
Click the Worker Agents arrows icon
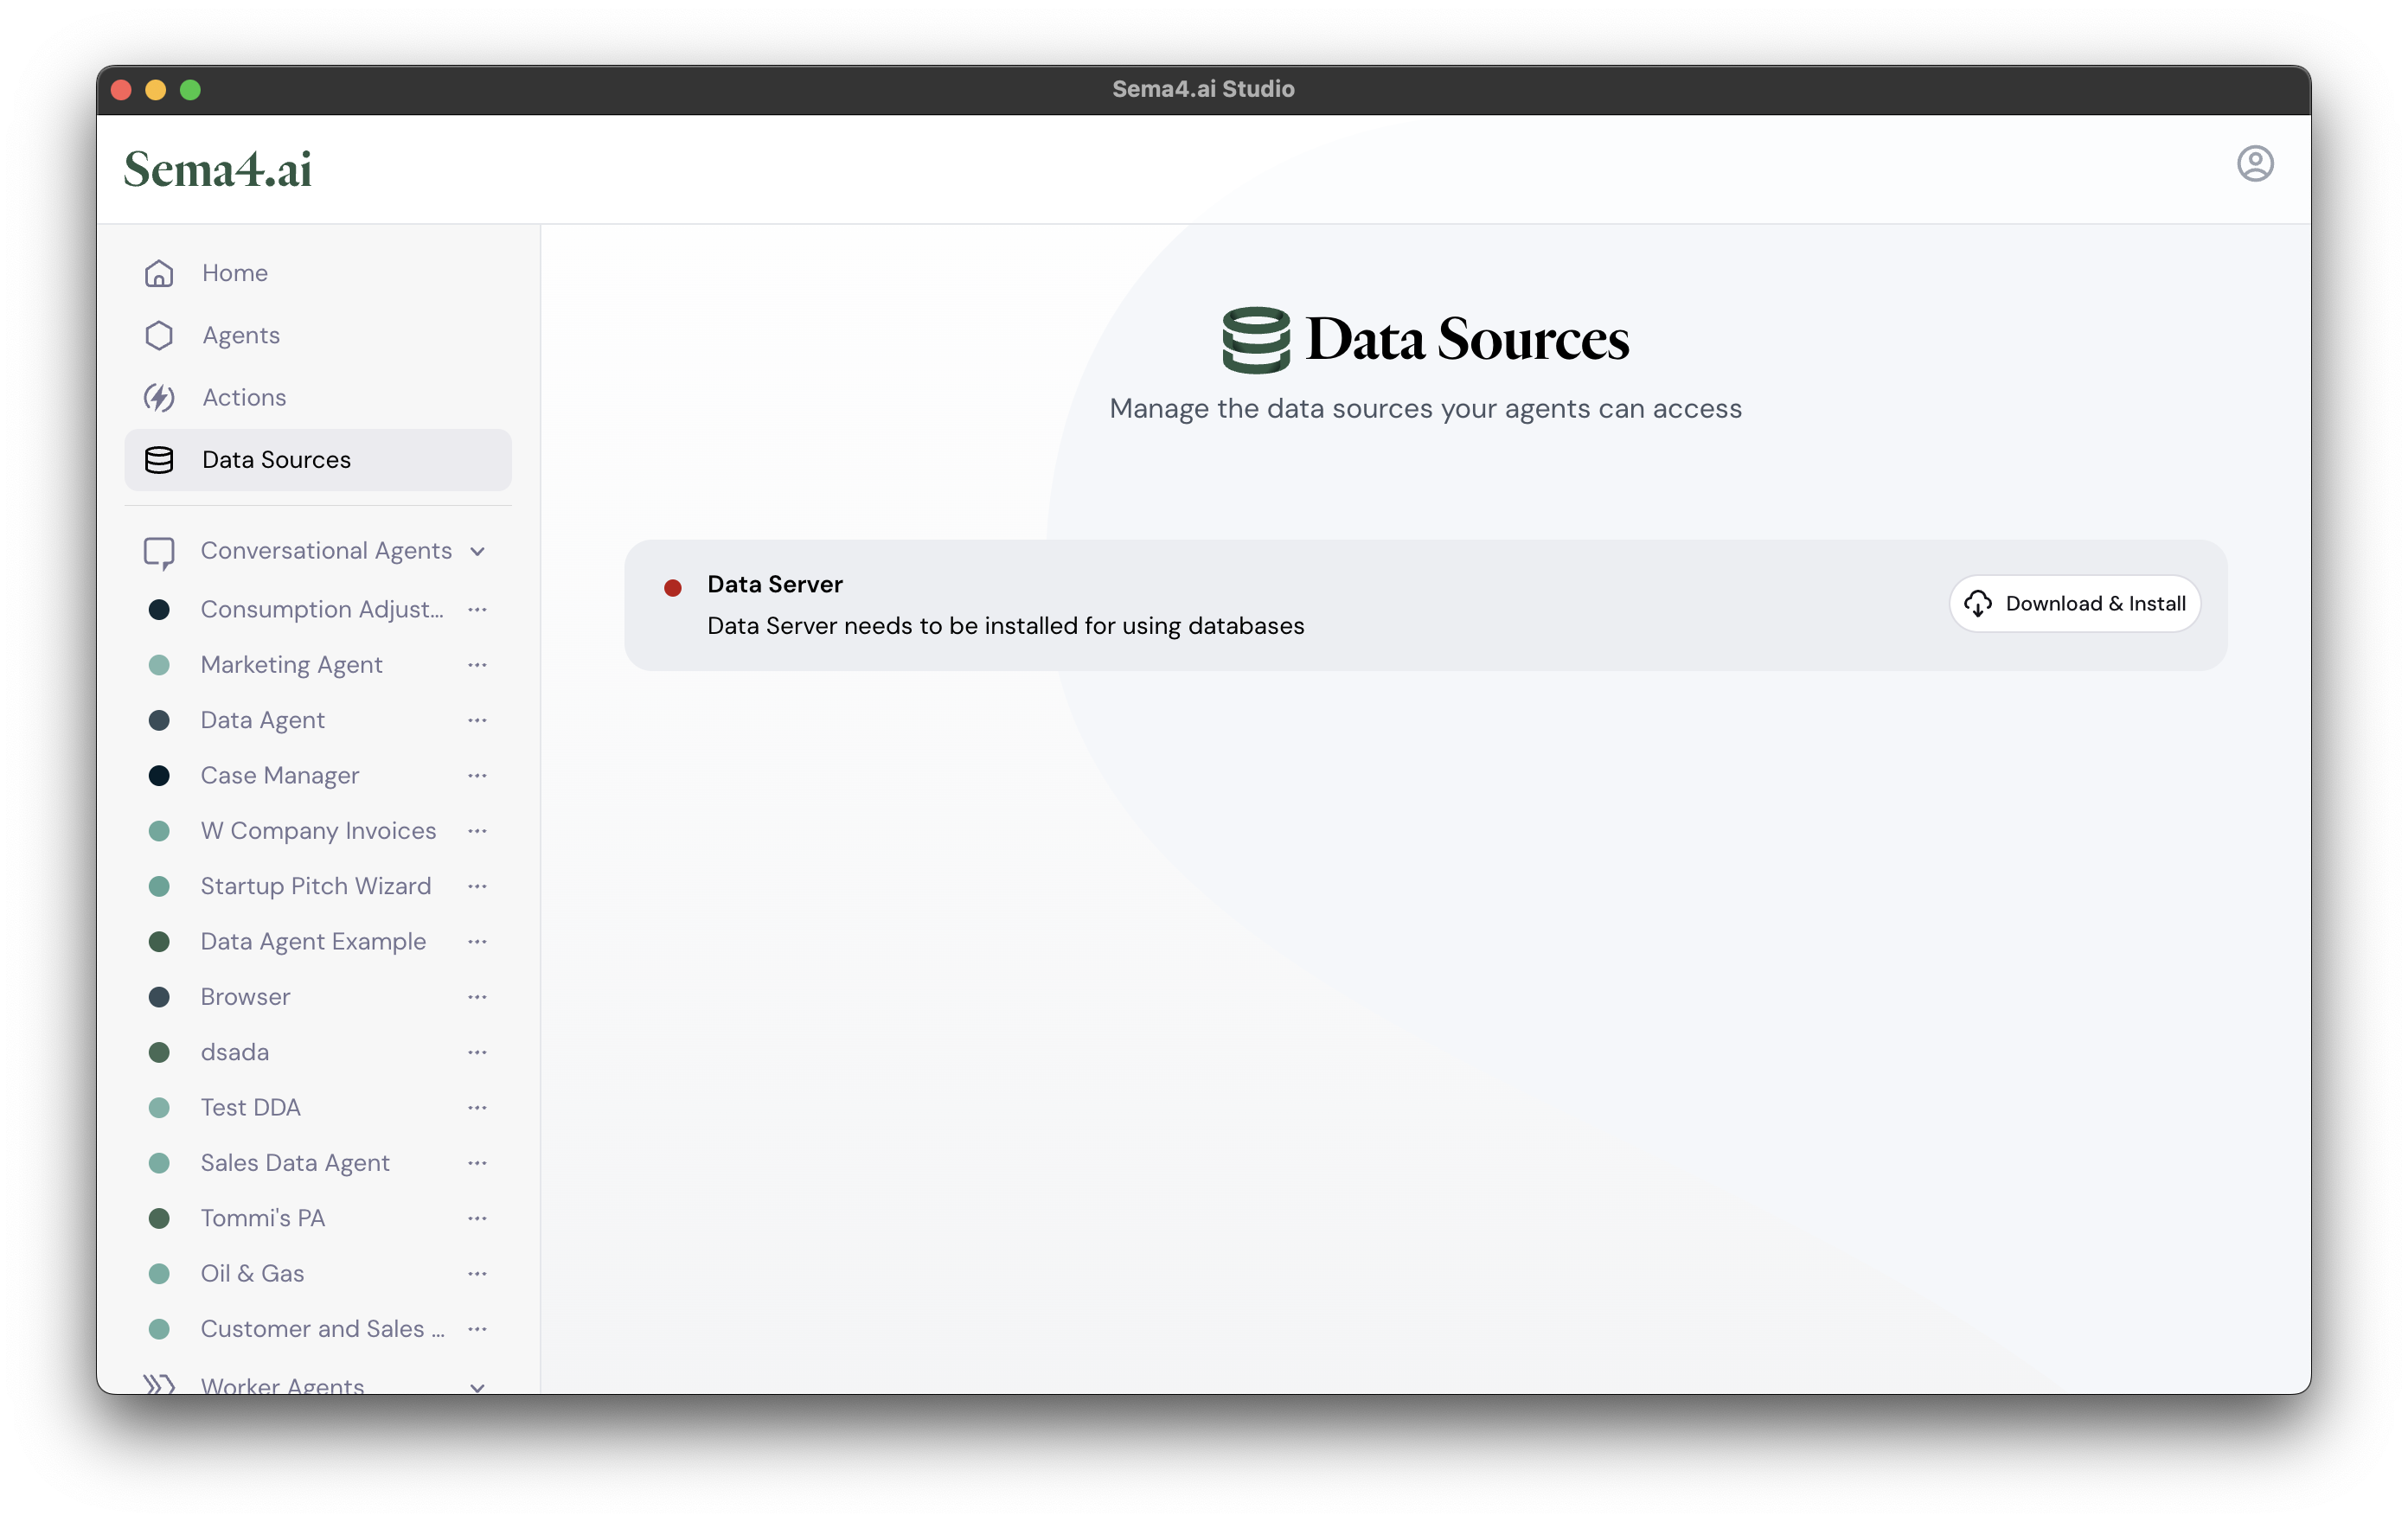coord(159,1384)
